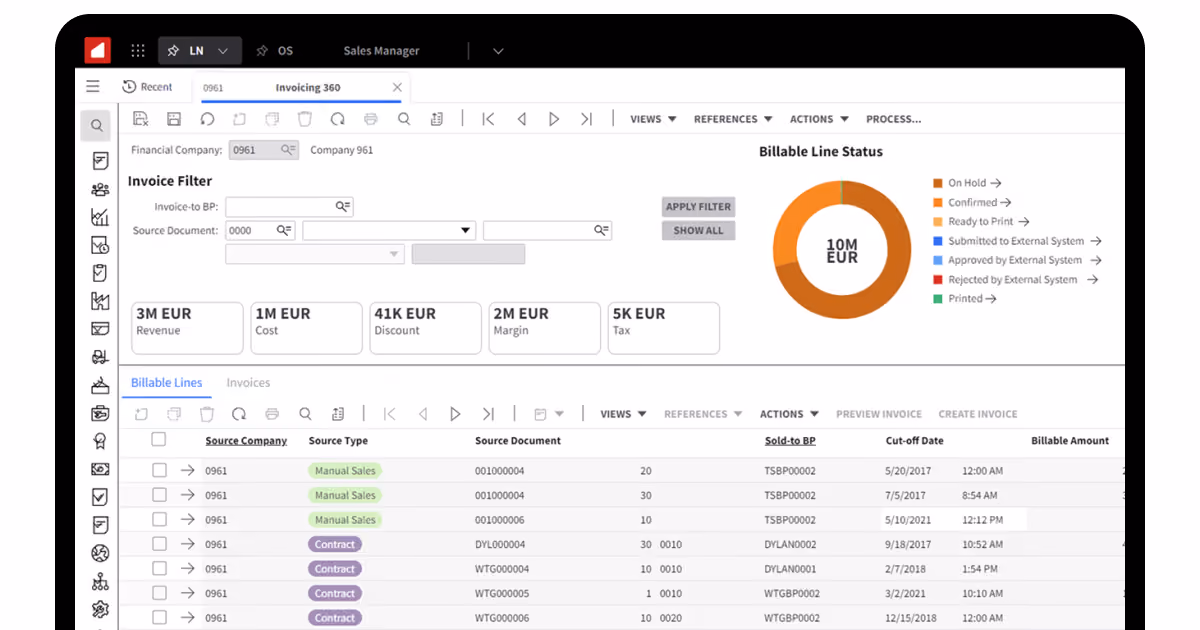Expand the LN application chevron
Viewport: 1200px width, 630px height.
224,50
